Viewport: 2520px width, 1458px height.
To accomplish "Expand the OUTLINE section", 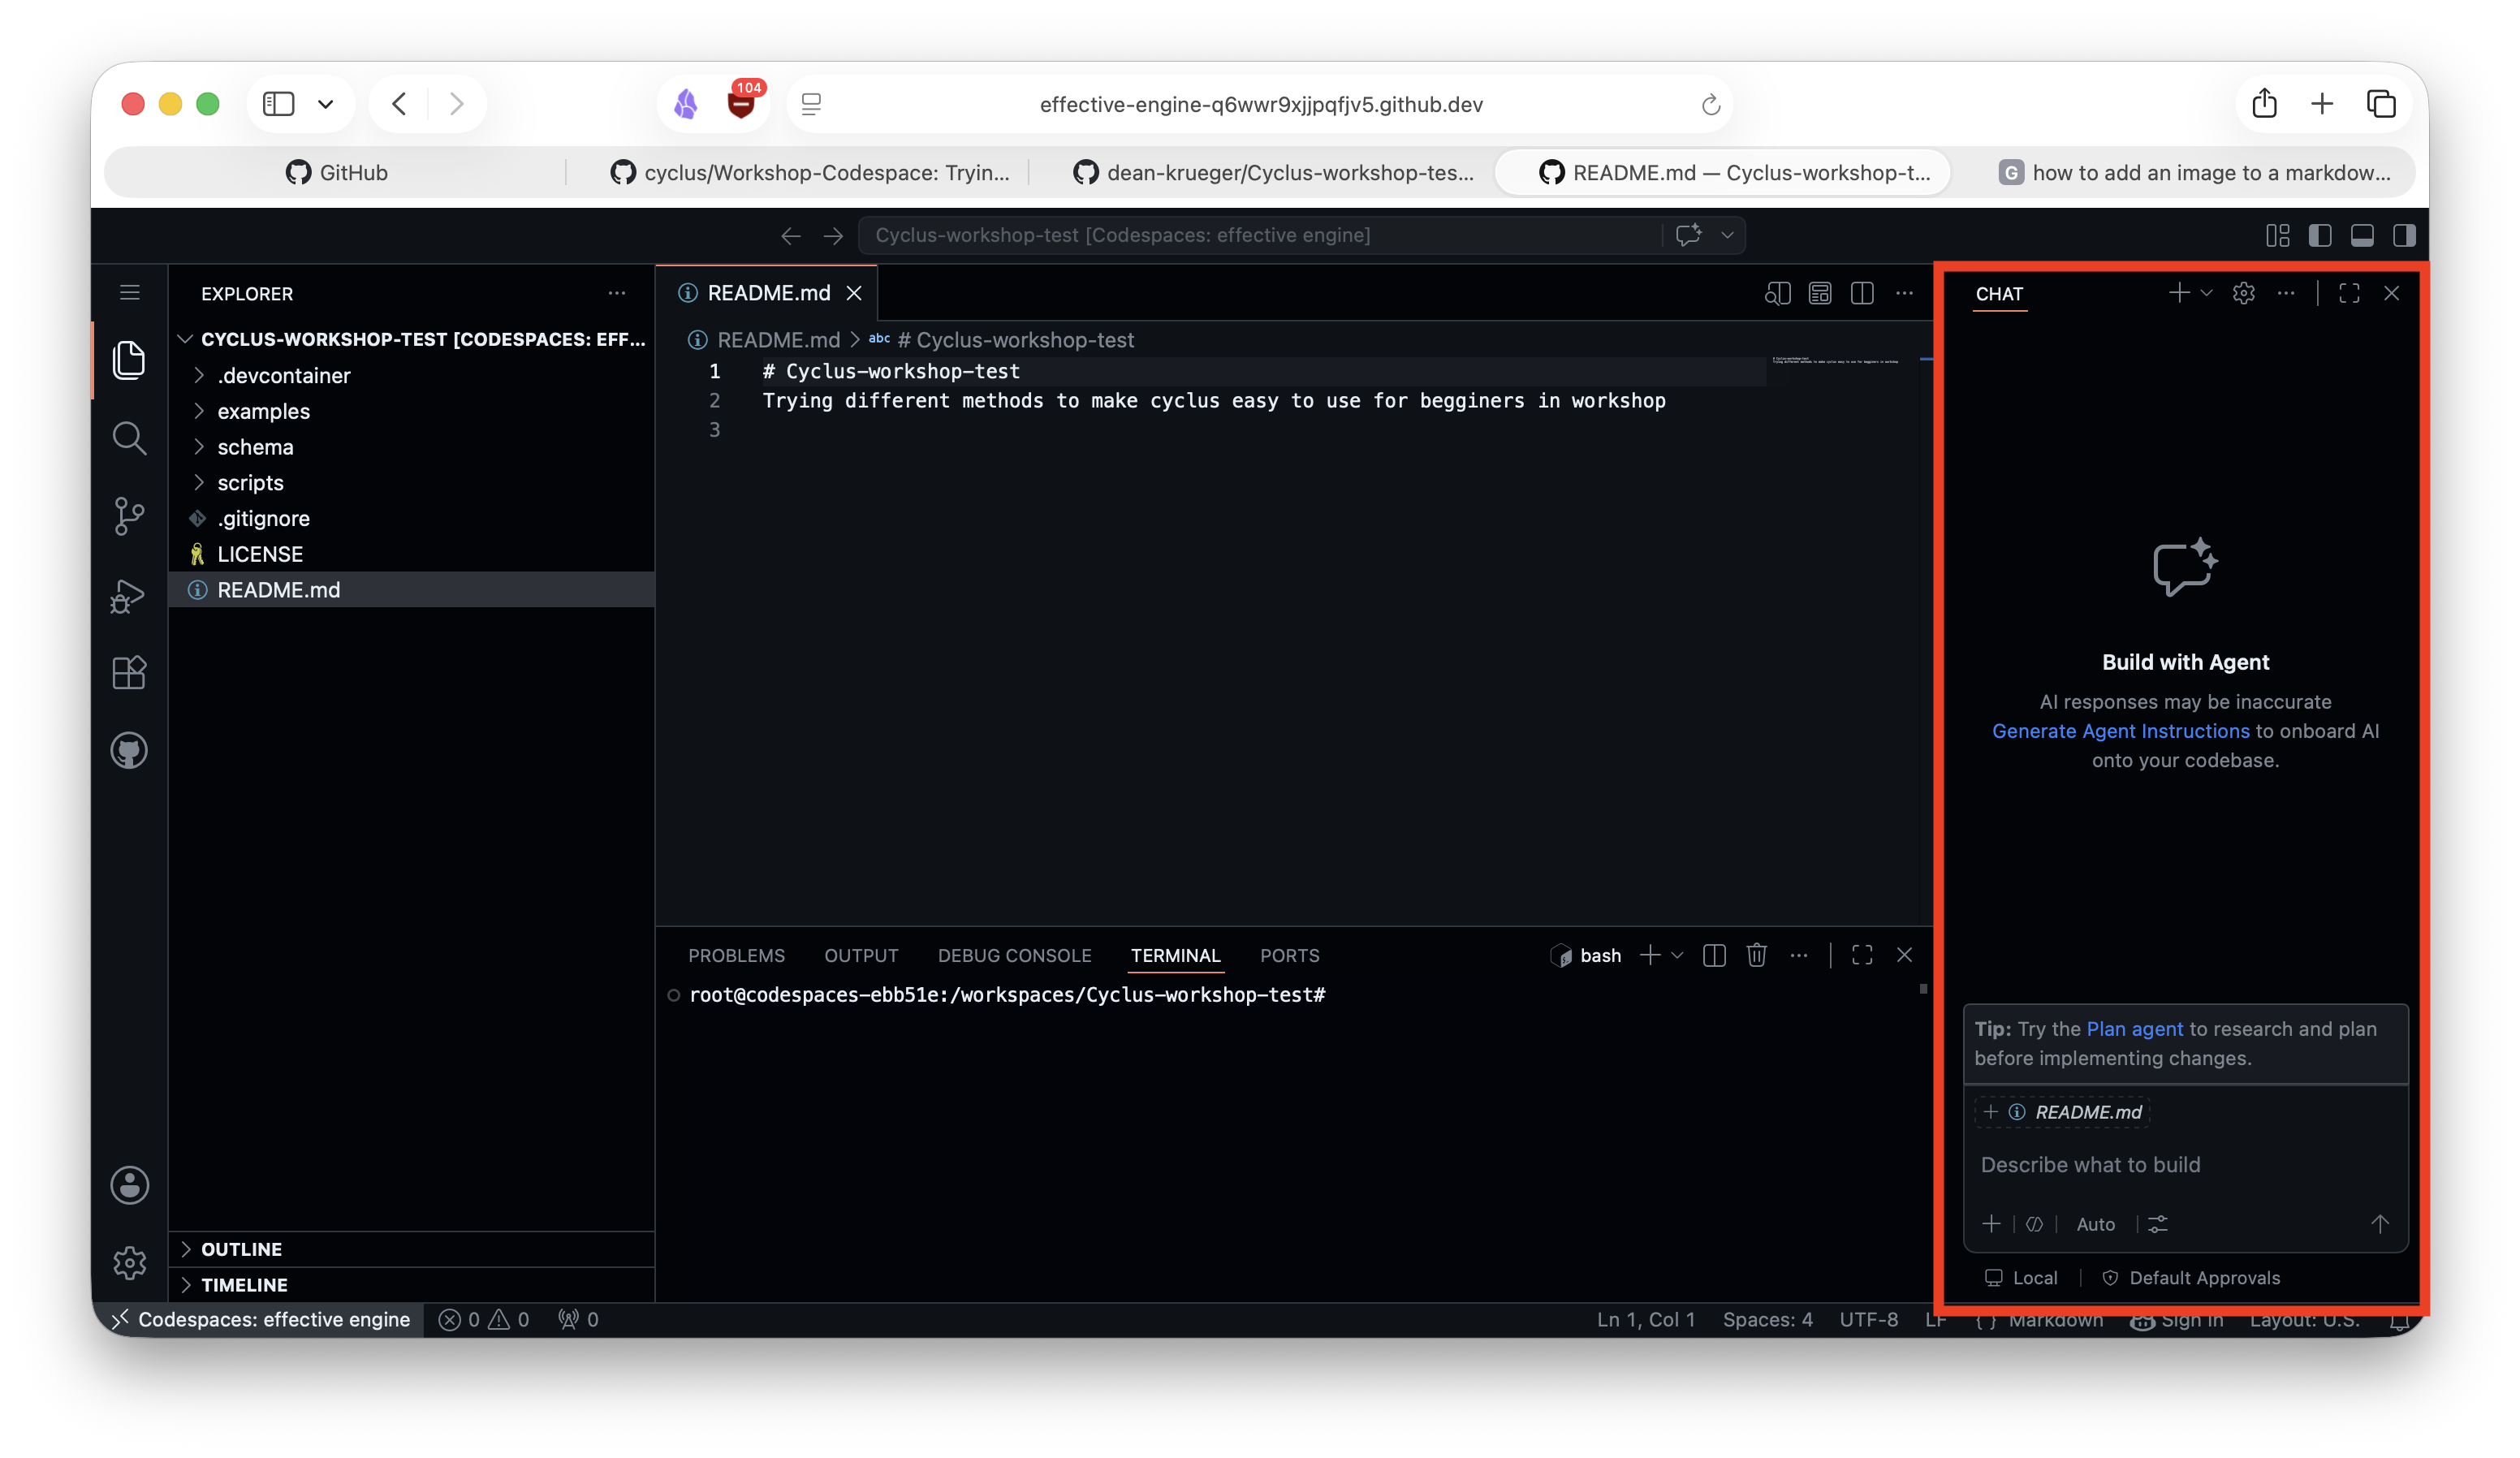I will point(412,1249).
